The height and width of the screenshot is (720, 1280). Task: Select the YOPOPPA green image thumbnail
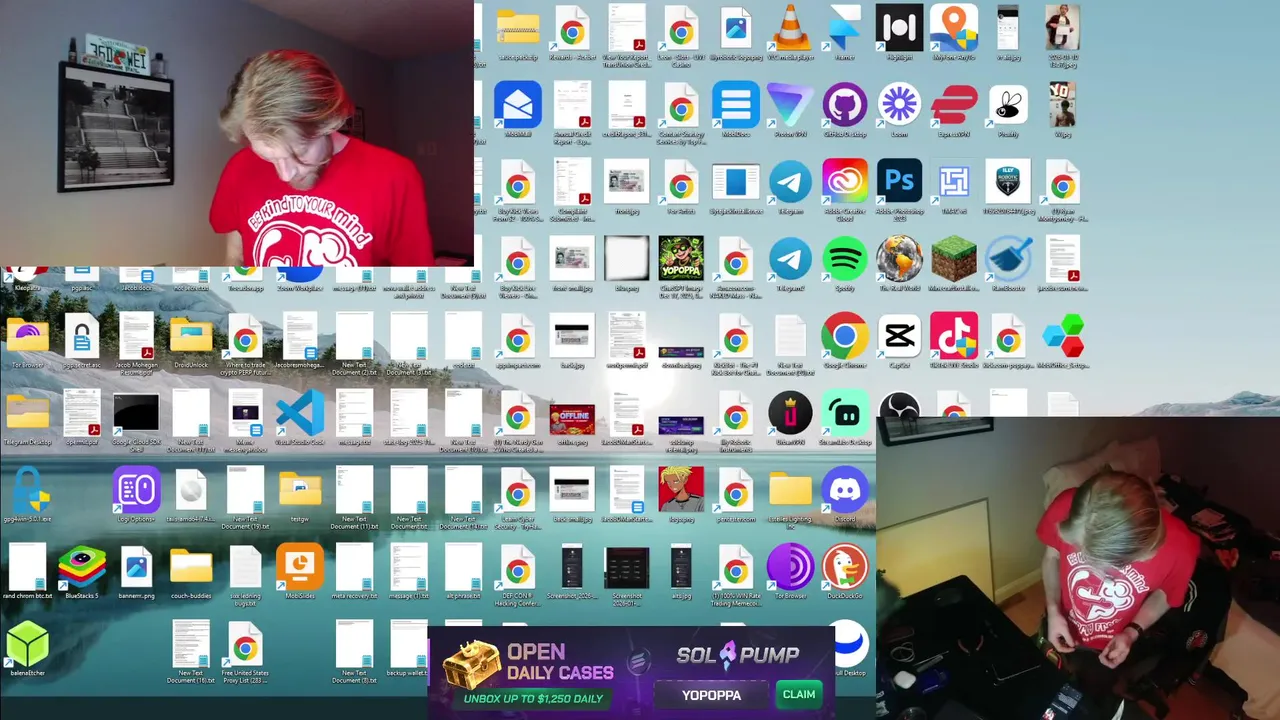click(x=681, y=259)
